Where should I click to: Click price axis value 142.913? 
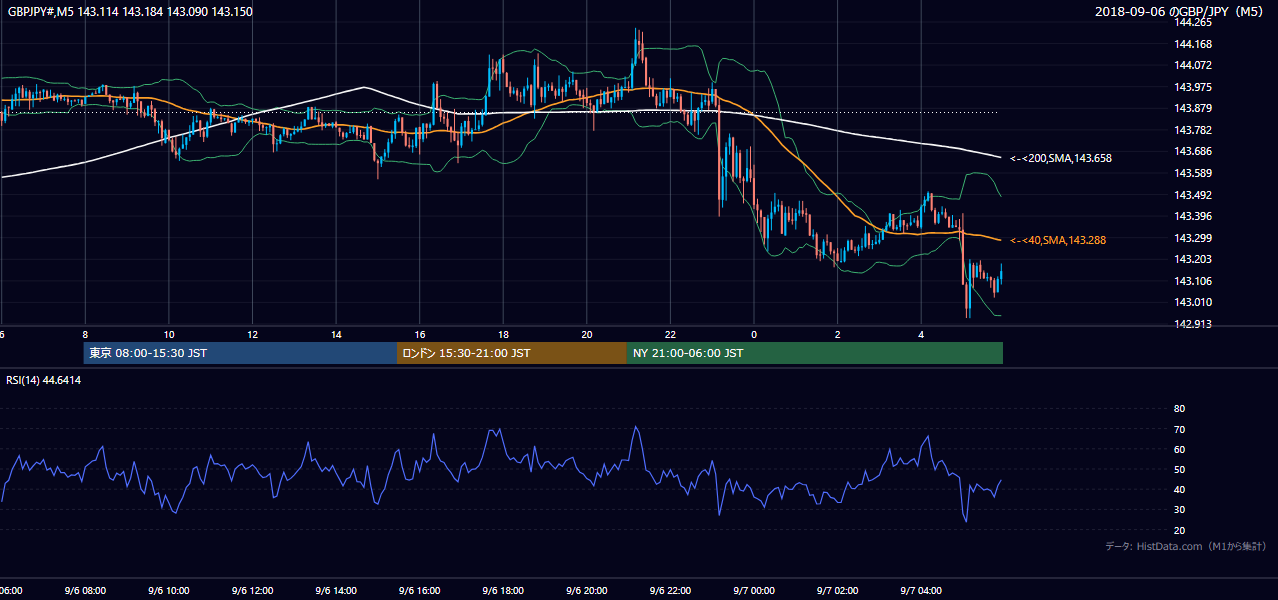pyautogui.click(x=1193, y=324)
